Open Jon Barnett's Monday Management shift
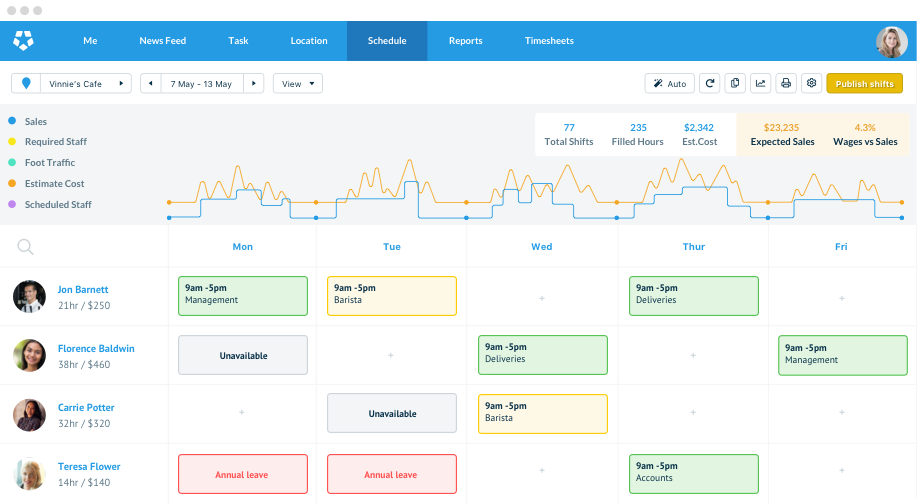Screen dimensions: 917x504 [243, 296]
